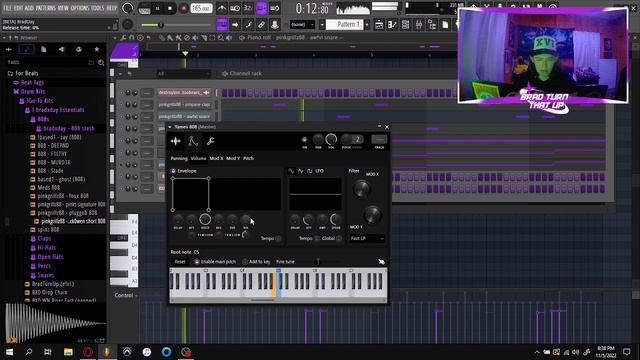Open the TOOLS menu

click(98, 8)
